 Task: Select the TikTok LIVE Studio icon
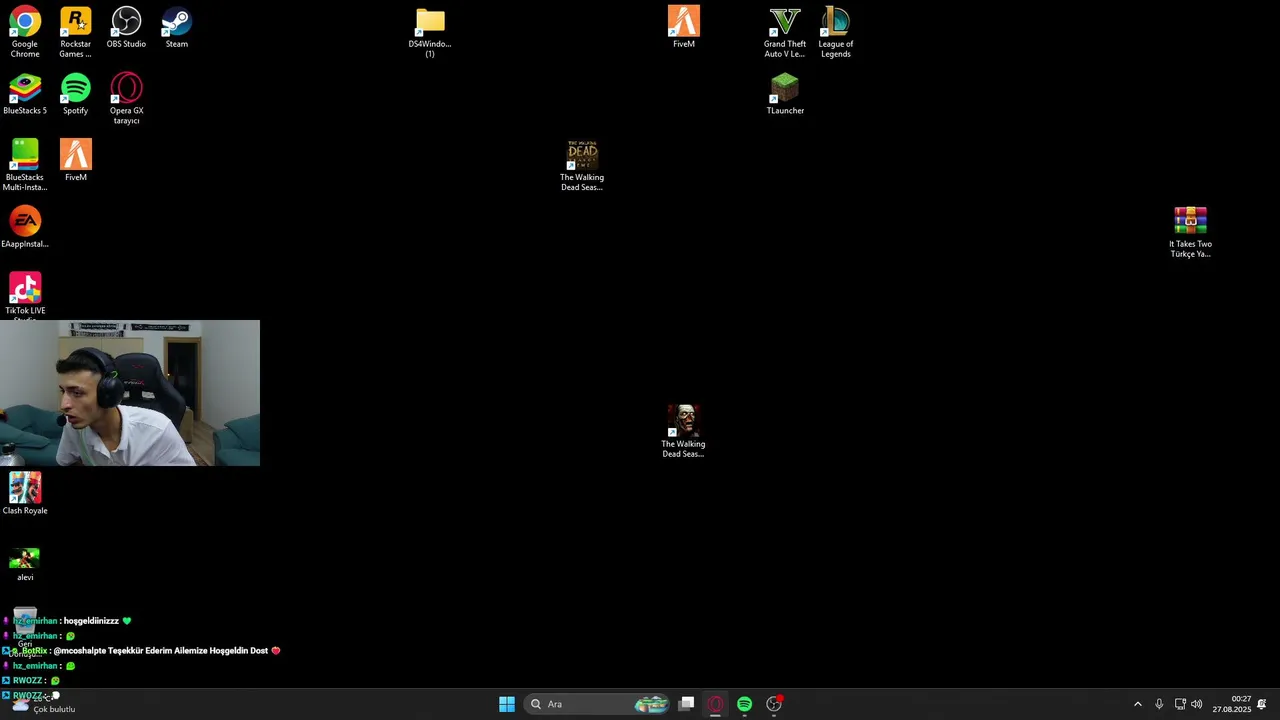[25, 294]
